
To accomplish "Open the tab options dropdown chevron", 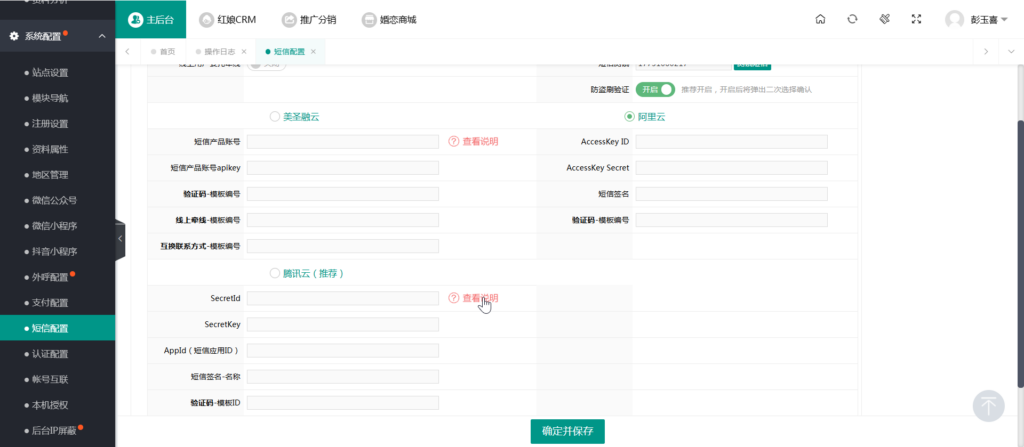I will [x=1011, y=52].
